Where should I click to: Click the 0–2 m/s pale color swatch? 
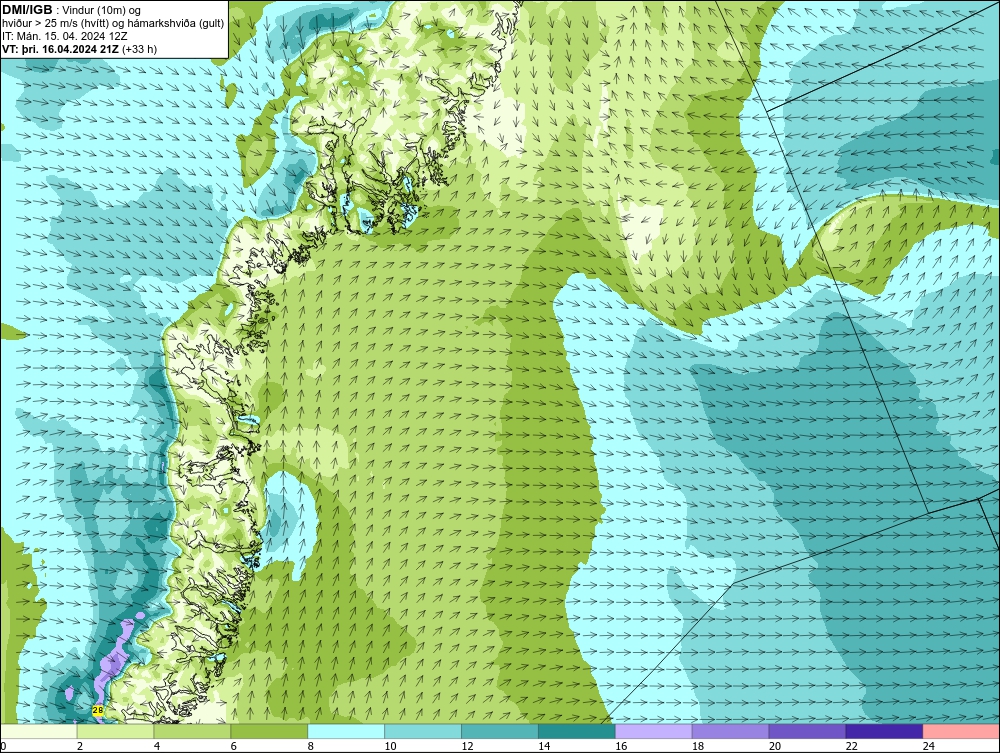[x=38, y=731]
